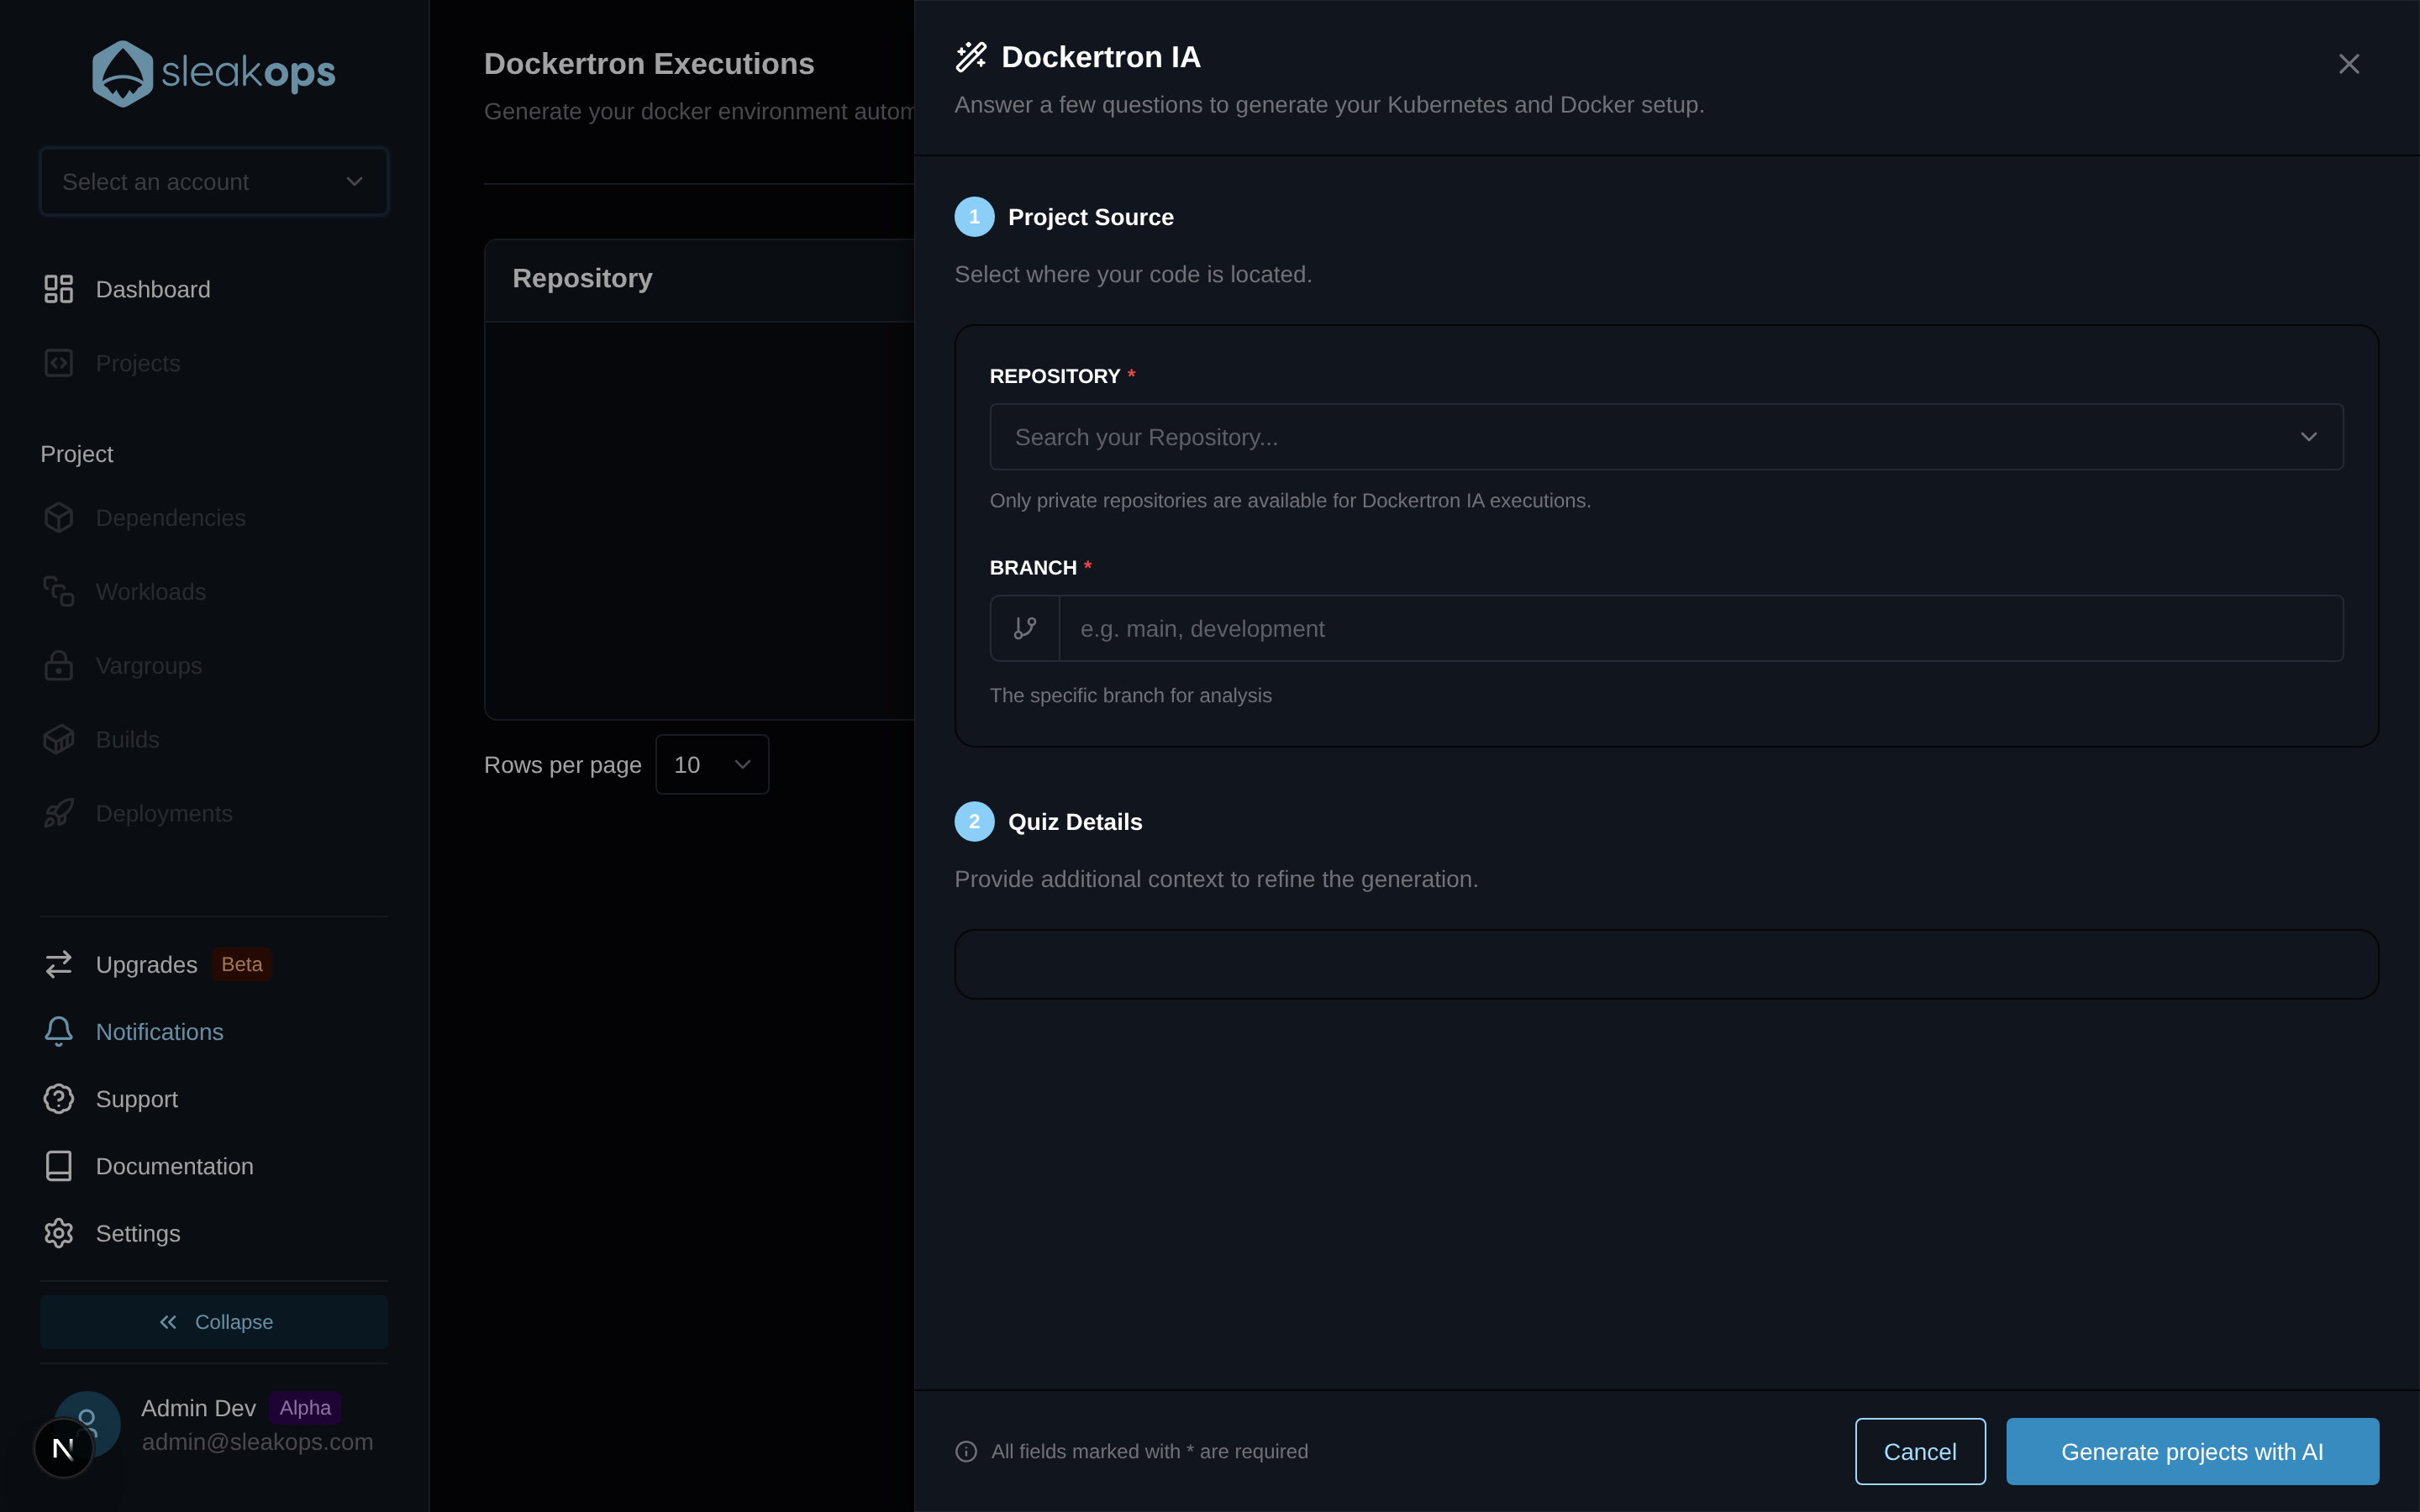2420x1512 pixels.
Task: Click the Repository column header
Action: pyautogui.click(x=582, y=278)
